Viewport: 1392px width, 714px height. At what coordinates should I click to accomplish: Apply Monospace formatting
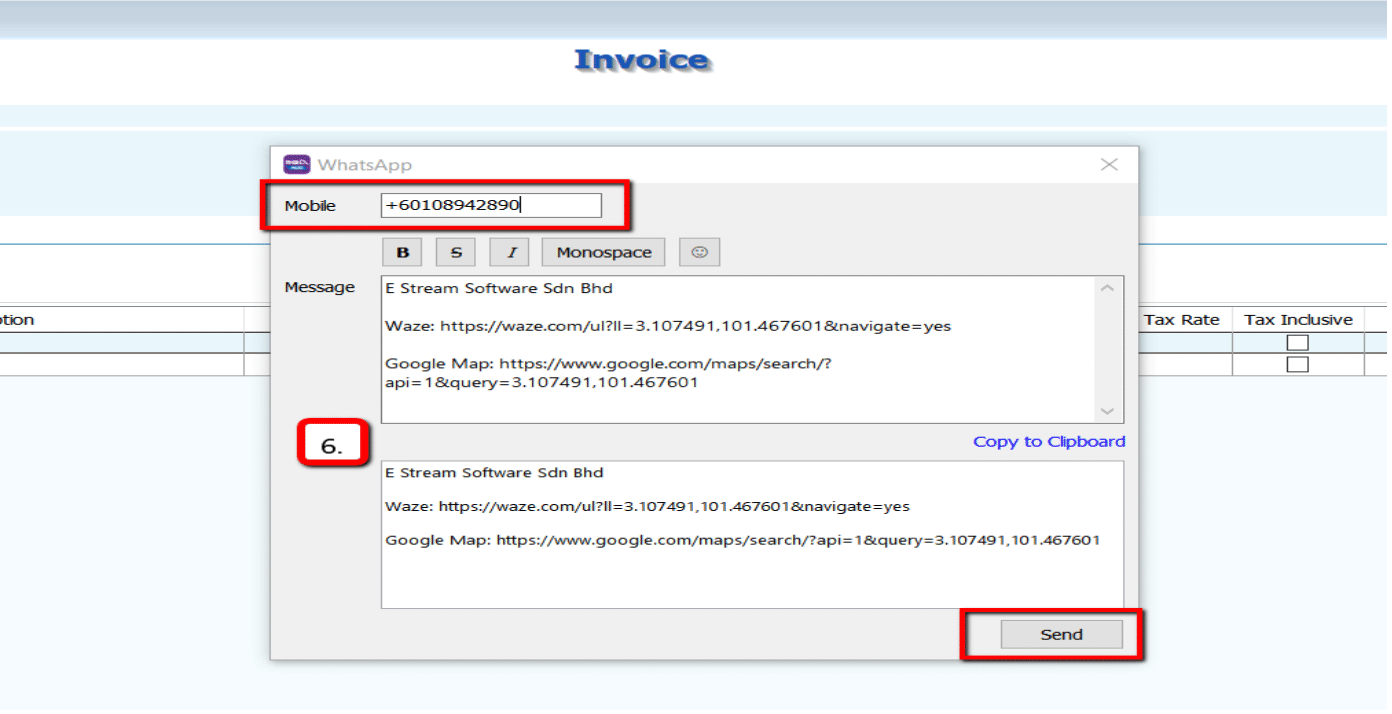[x=603, y=253]
